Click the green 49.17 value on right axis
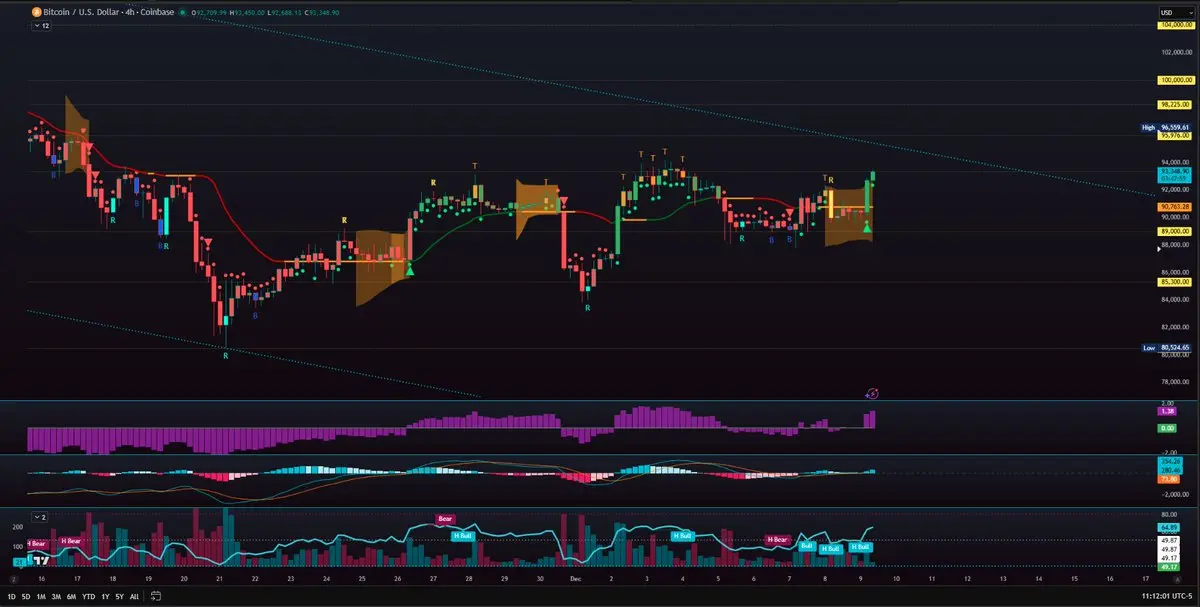Image resolution: width=1200 pixels, height=607 pixels. tap(1169, 567)
